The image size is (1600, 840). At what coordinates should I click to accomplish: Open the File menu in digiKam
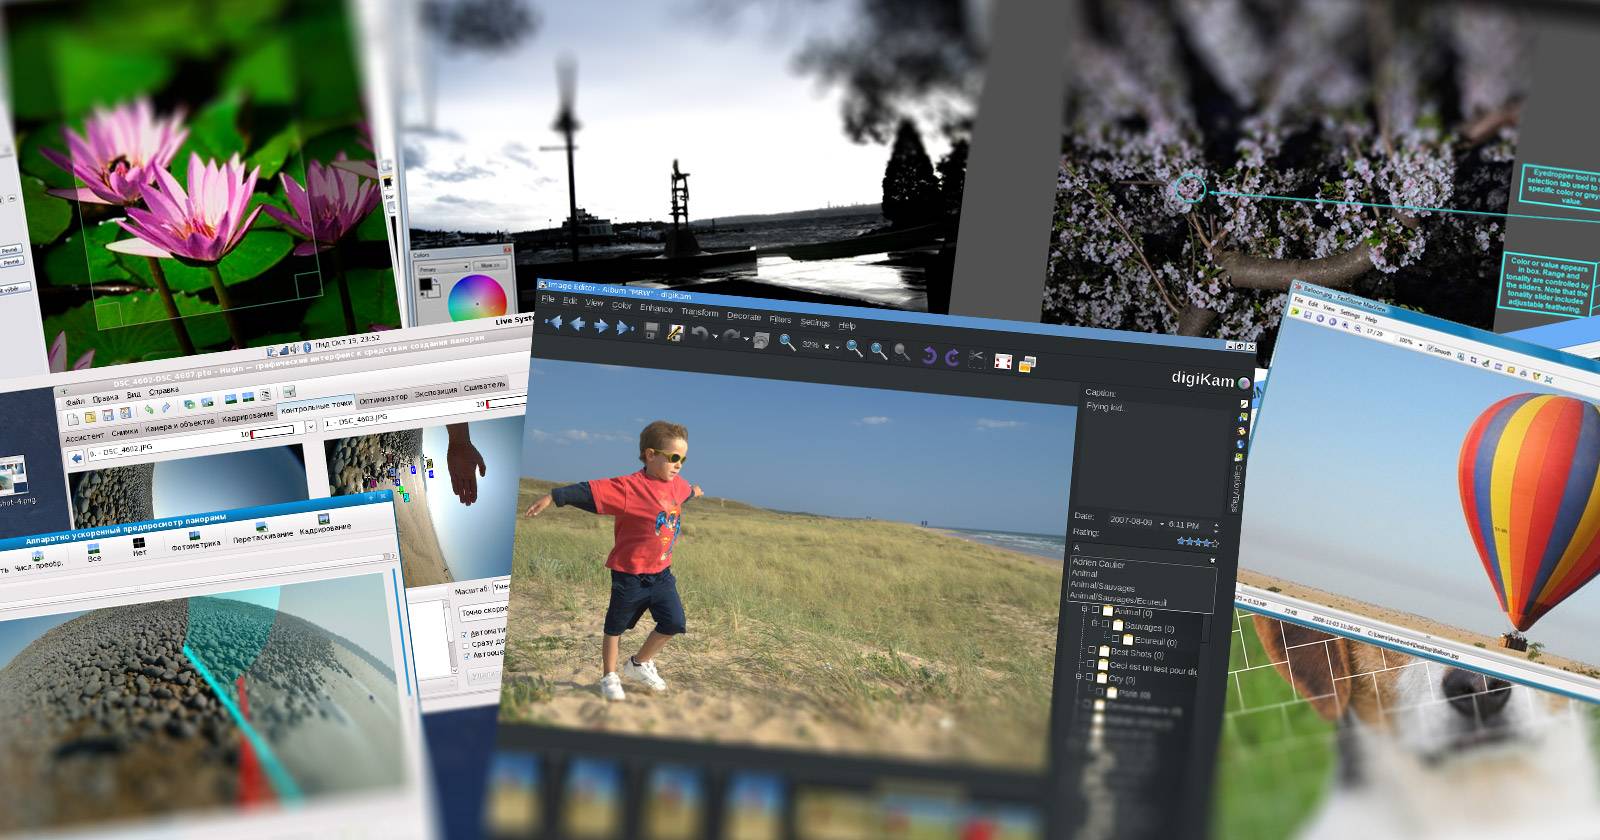(548, 299)
